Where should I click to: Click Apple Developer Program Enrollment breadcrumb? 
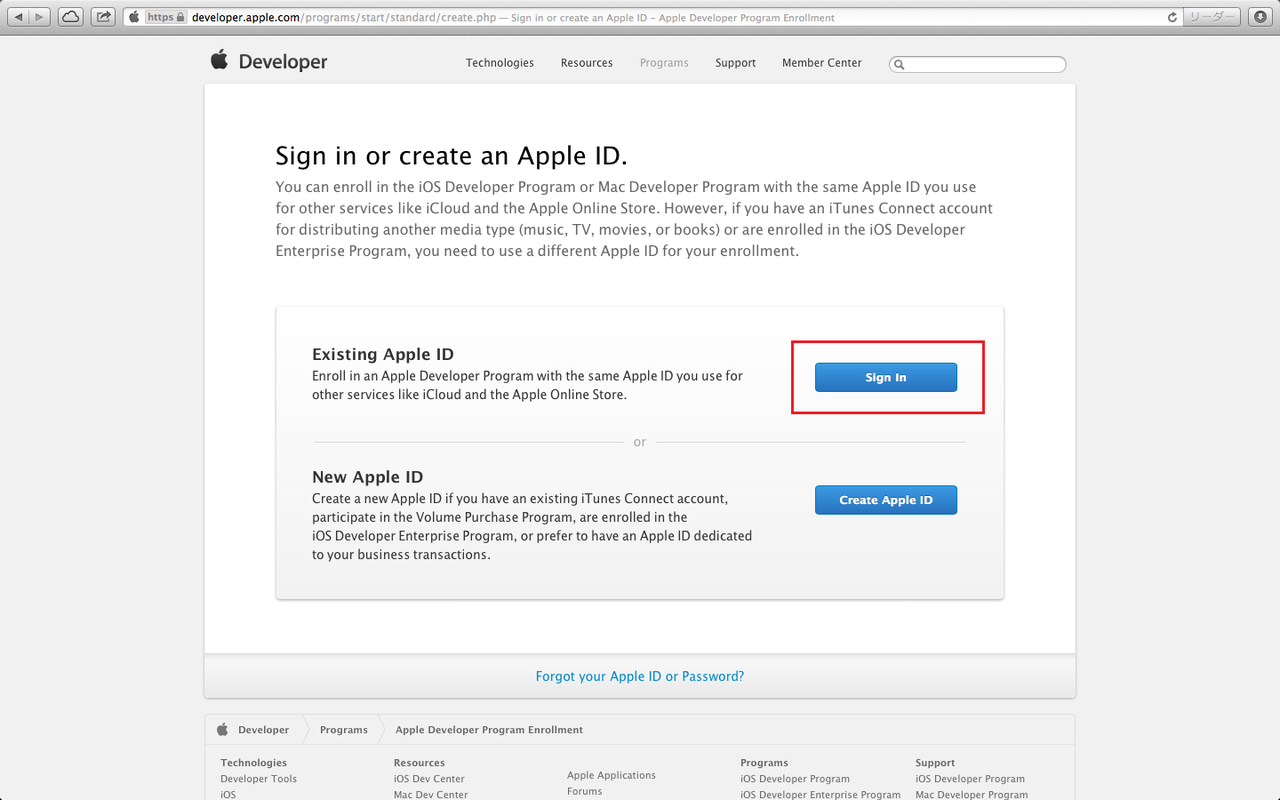[x=489, y=730]
